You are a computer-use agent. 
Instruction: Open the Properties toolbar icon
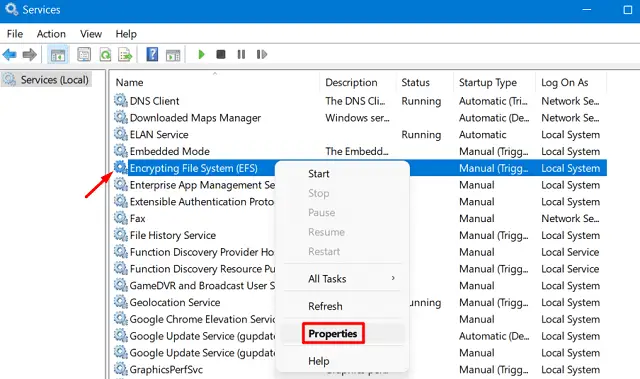pos(84,54)
